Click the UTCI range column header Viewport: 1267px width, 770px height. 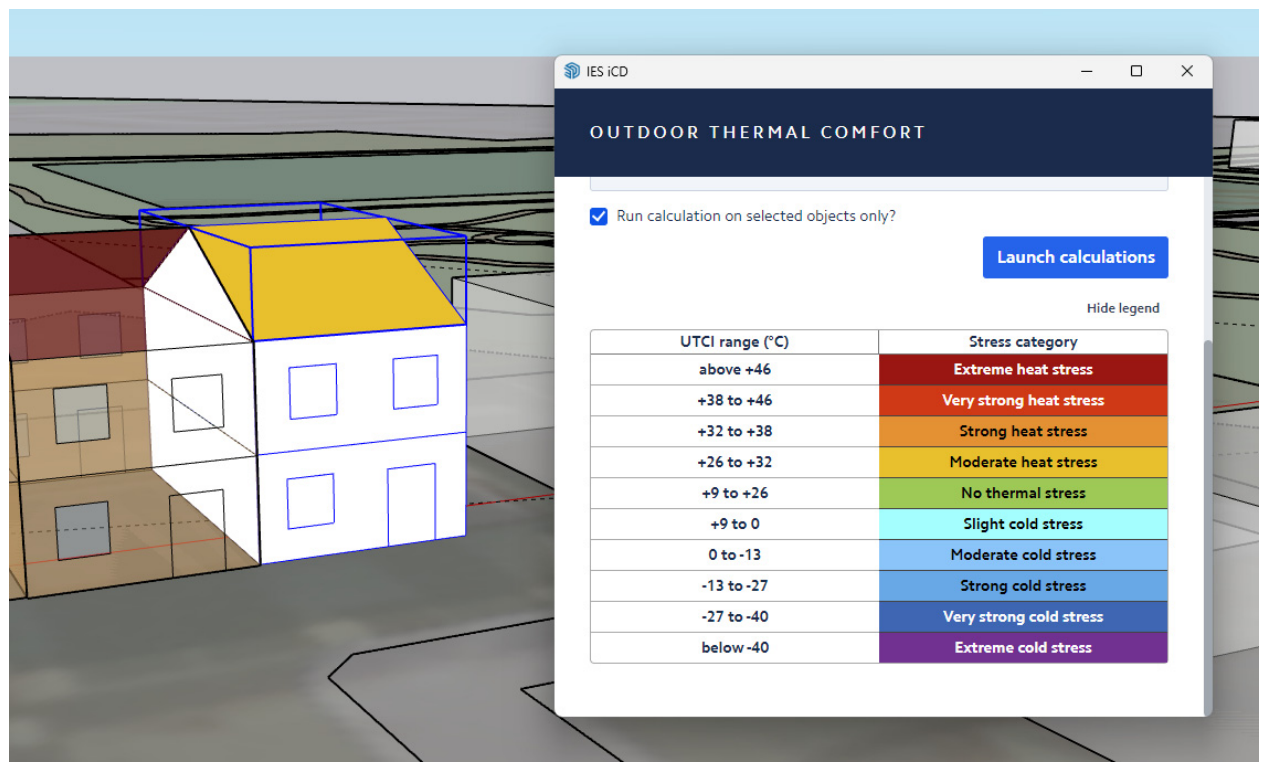click(734, 342)
